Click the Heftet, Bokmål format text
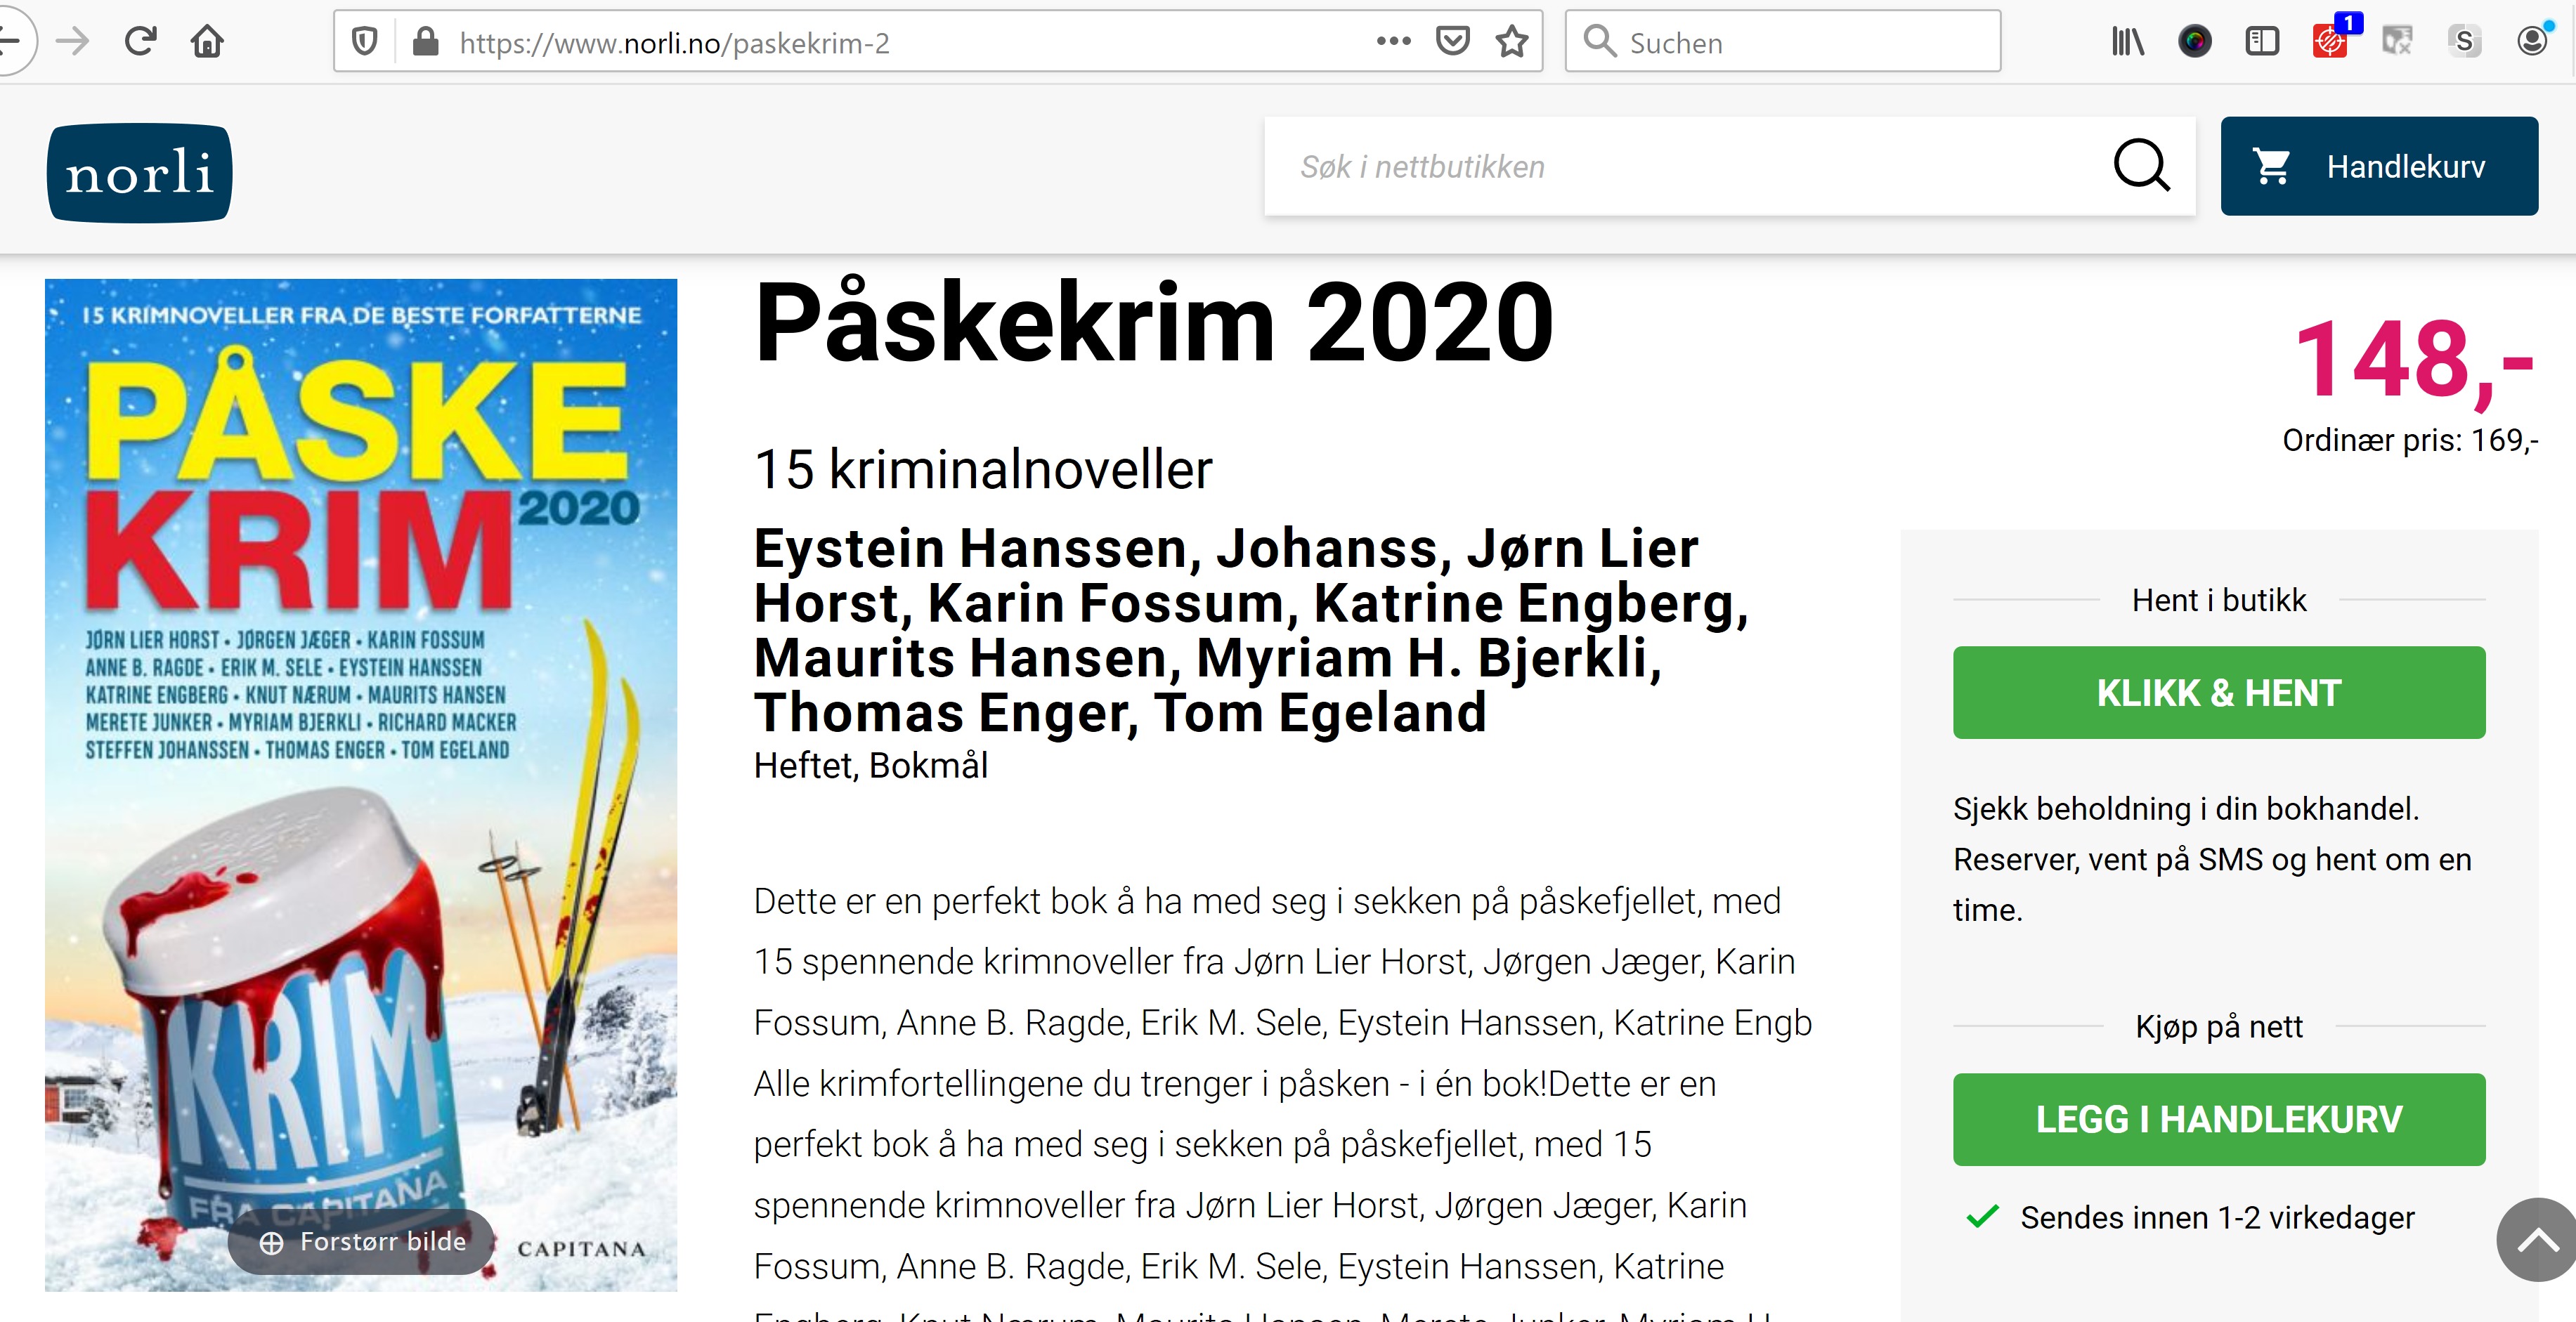This screenshot has height=1322, width=2576. (870, 766)
